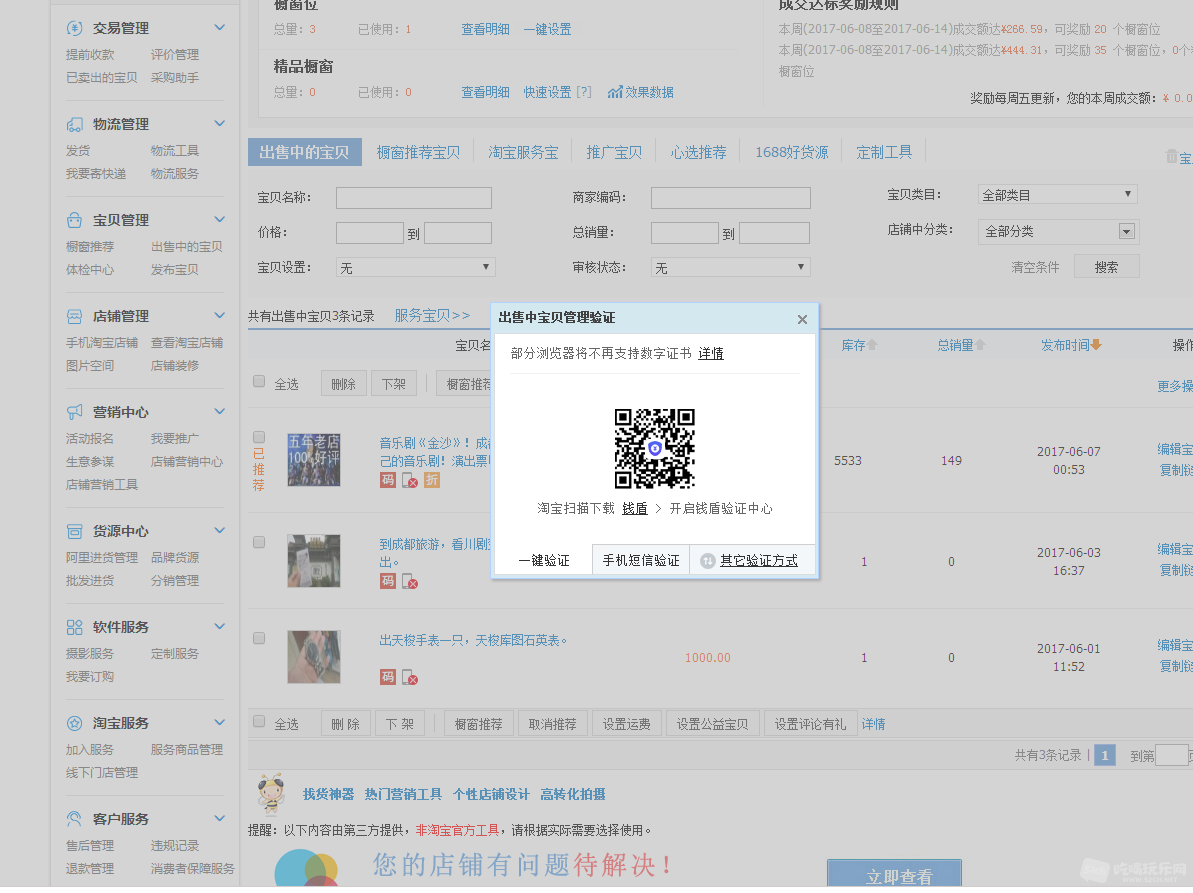Open the 宝贝类目 全部类目 dropdown
The height and width of the screenshot is (893, 1193).
pos(1058,195)
